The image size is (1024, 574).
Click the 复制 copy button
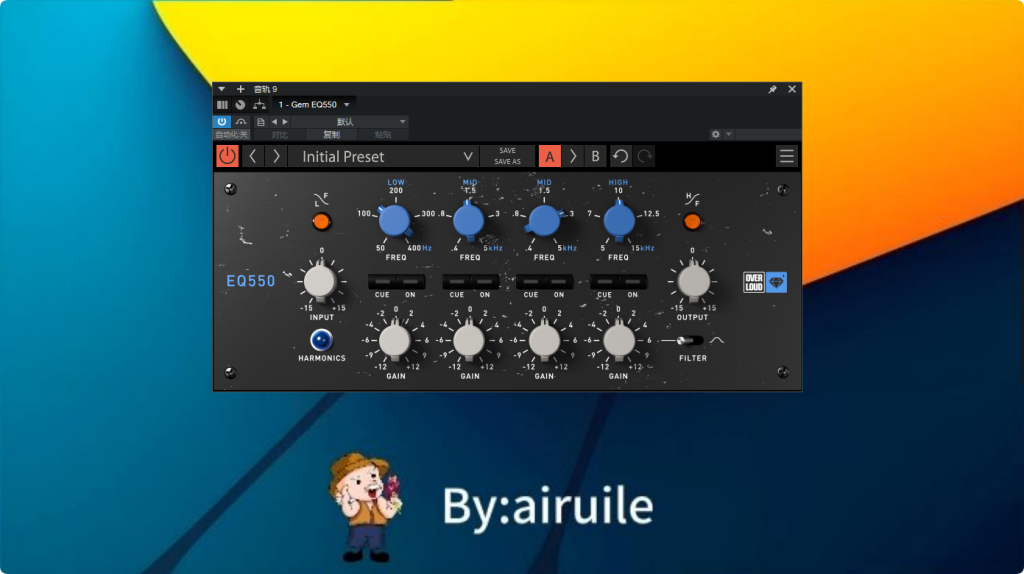tap(331, 135)
